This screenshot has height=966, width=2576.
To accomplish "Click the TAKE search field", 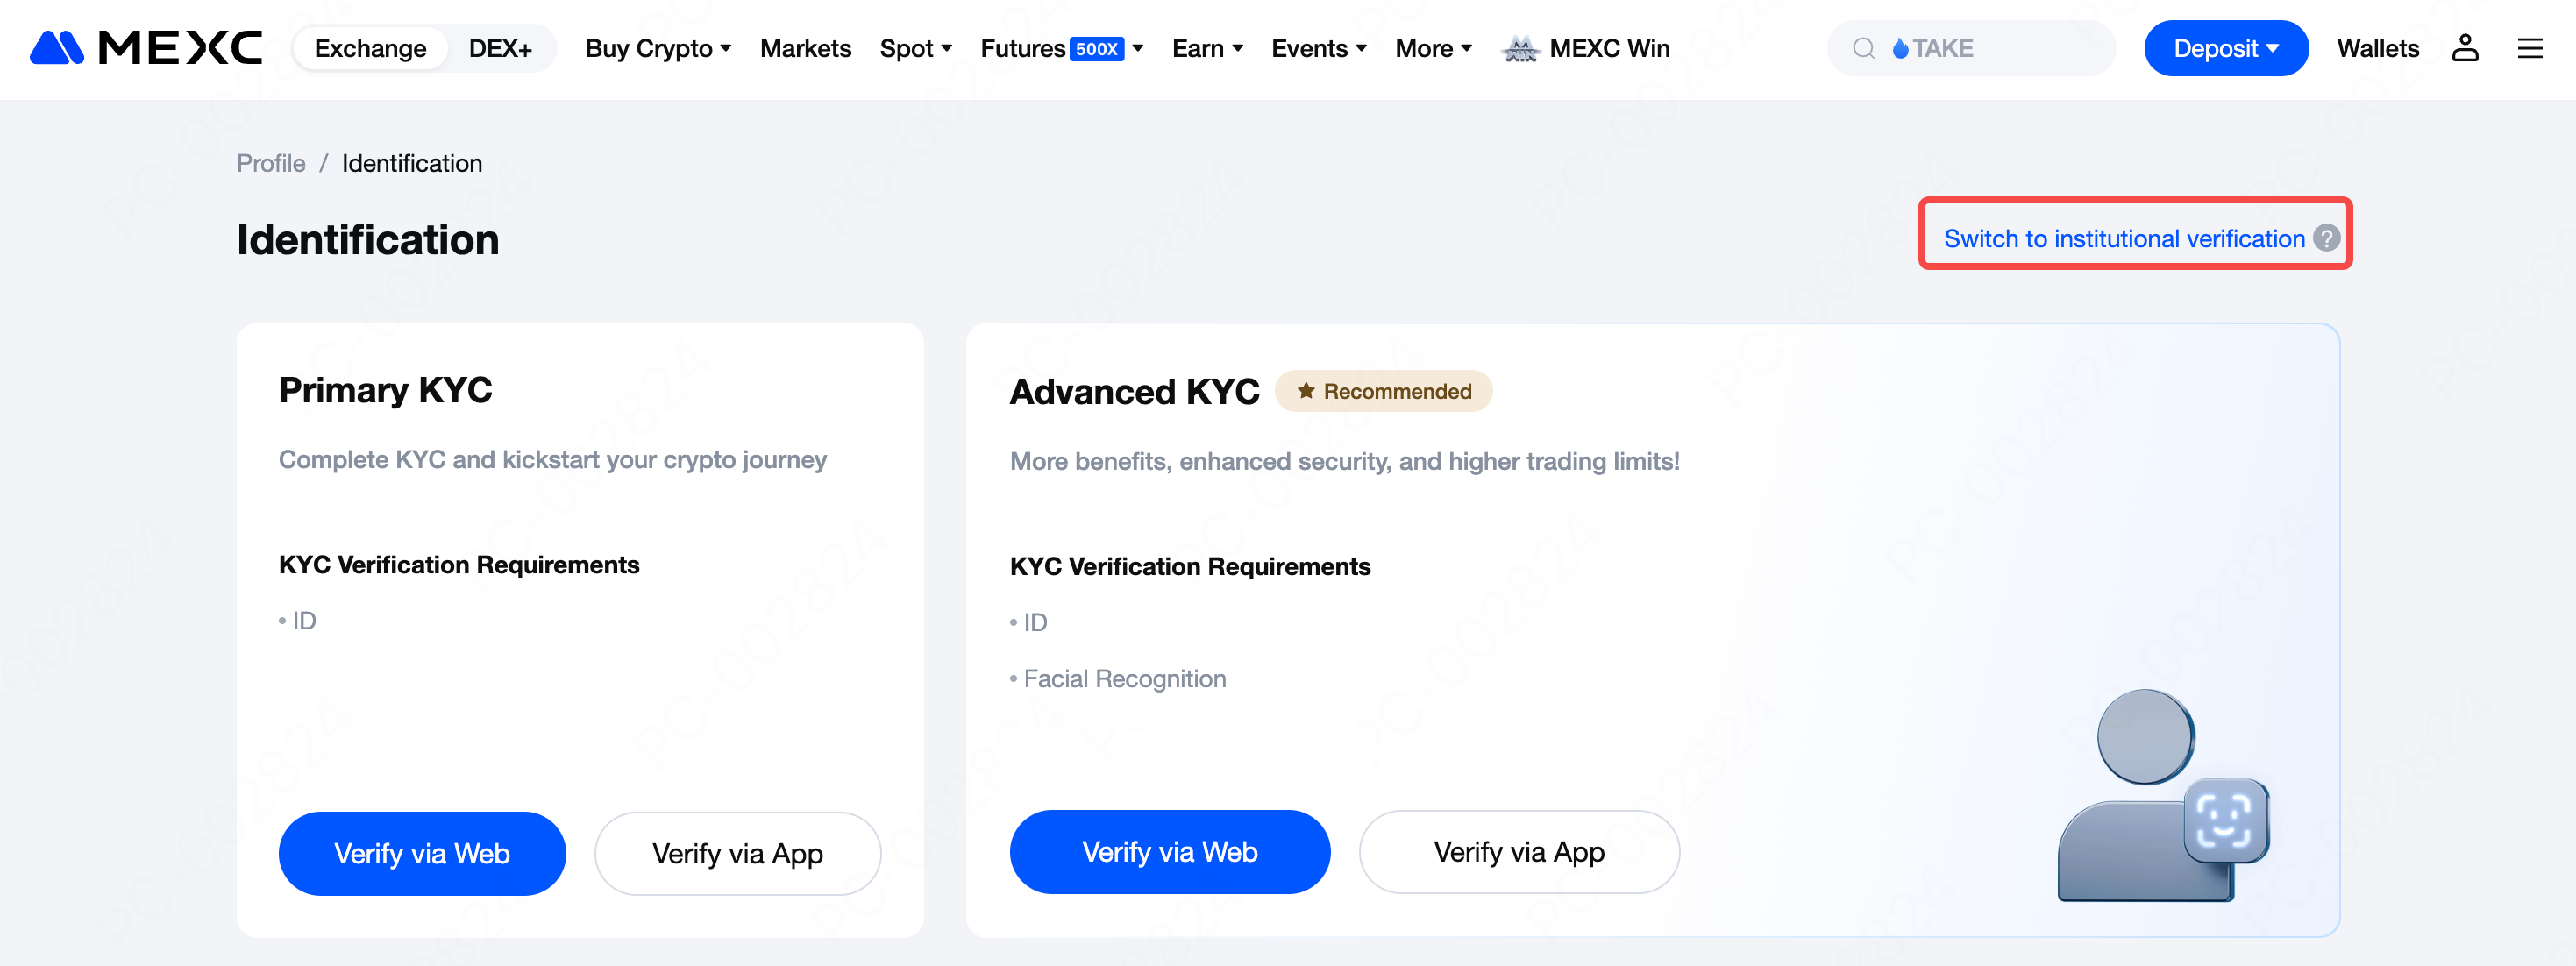I will (x=1990, y=48).
